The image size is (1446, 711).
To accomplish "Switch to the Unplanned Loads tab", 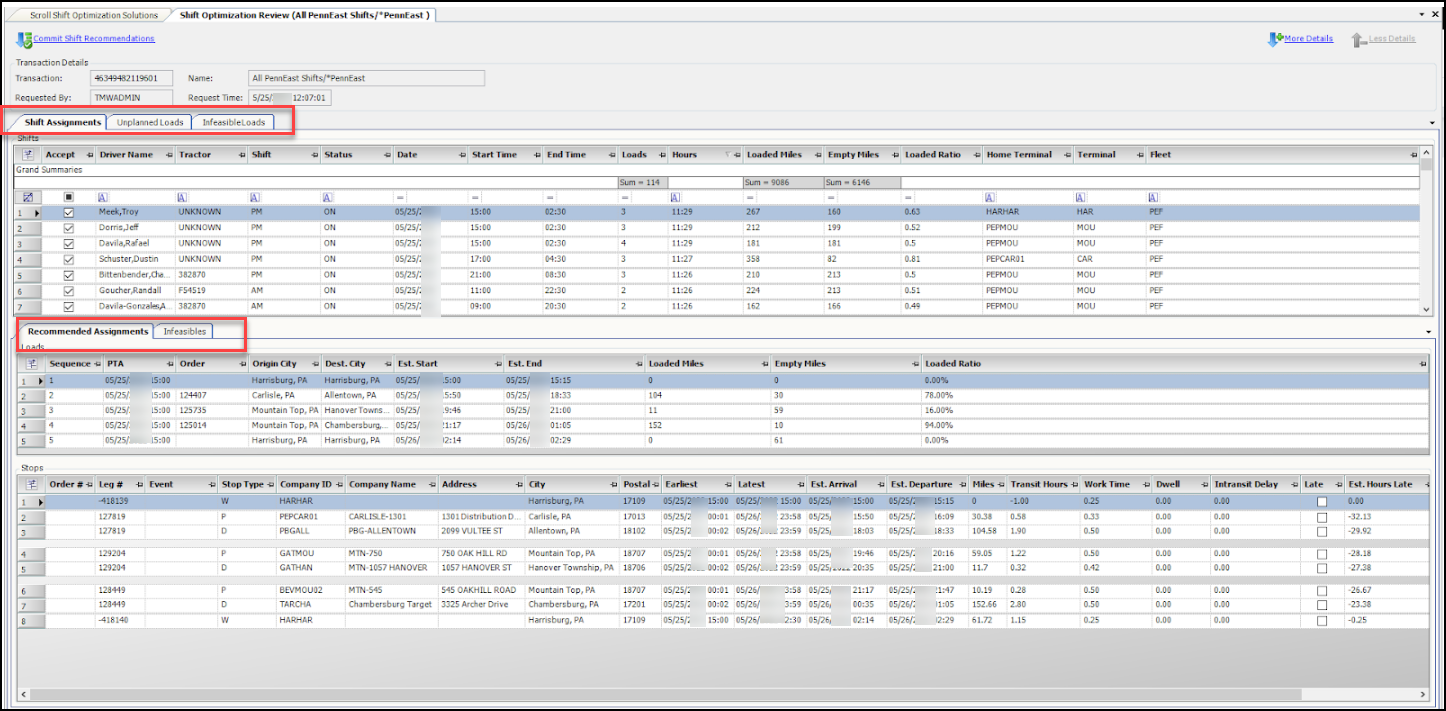I will 149,122.
